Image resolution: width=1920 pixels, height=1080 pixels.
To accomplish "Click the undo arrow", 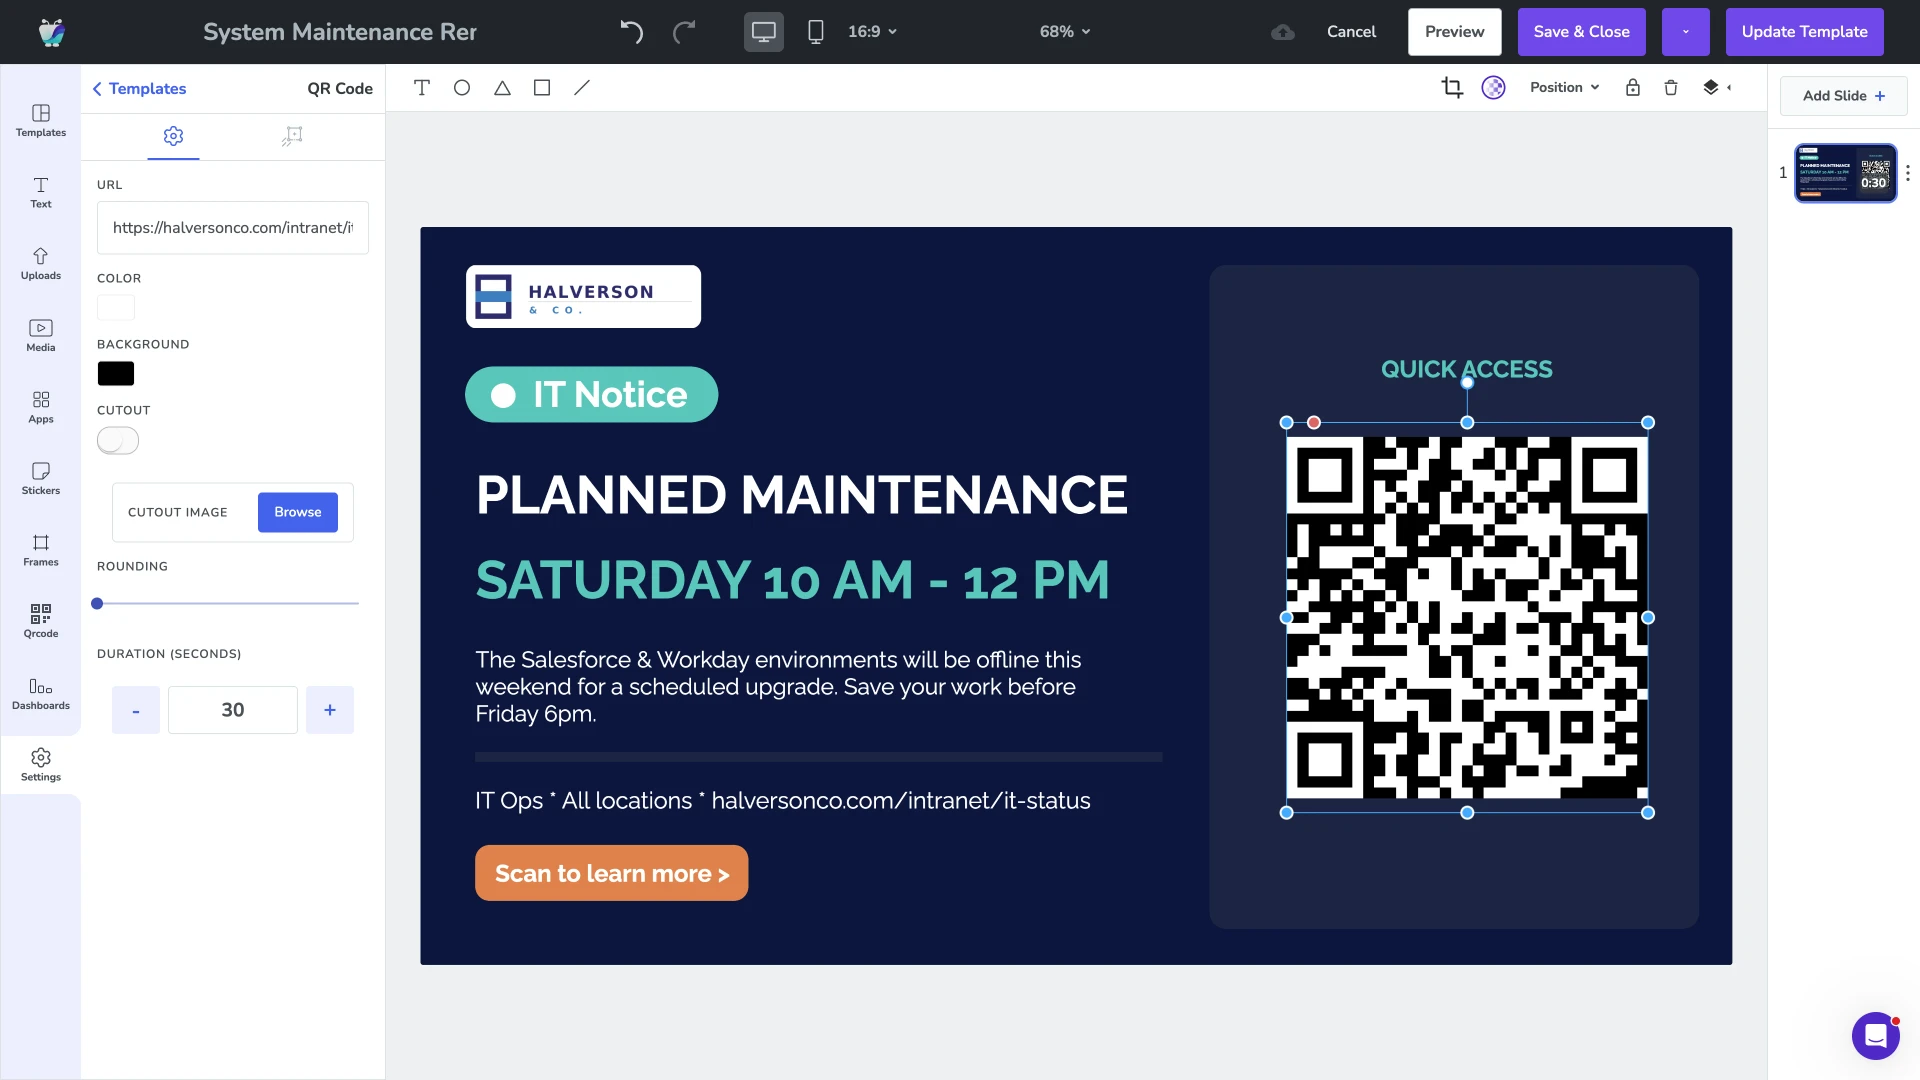I will 631,32.
